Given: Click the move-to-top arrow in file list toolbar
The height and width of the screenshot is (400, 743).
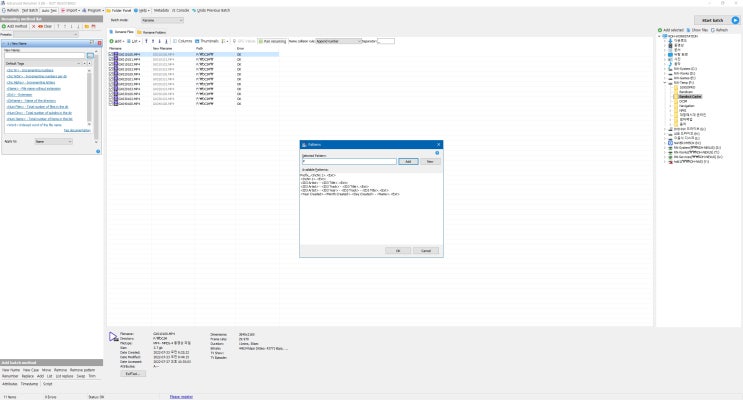Looking at the screenshot, I should click(146, 41).
